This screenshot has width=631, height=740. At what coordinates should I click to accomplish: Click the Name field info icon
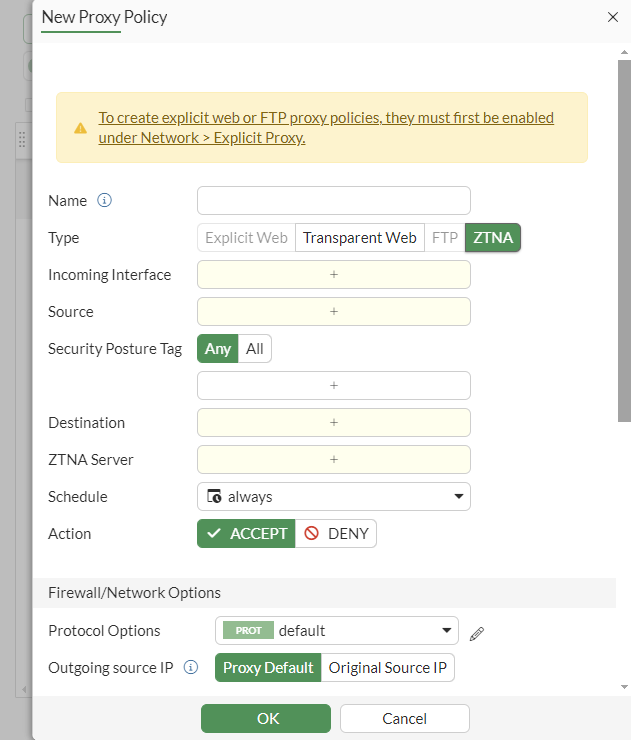(105, 201)
